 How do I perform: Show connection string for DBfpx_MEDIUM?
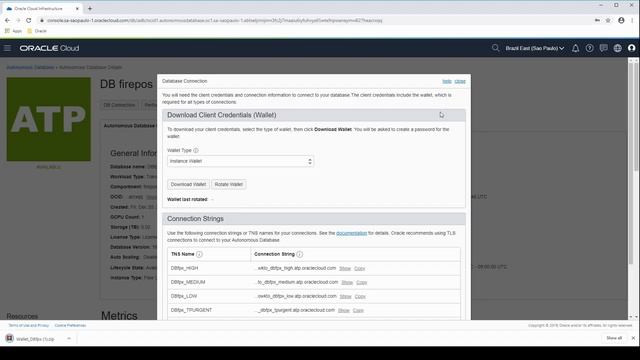coord(347,282)
